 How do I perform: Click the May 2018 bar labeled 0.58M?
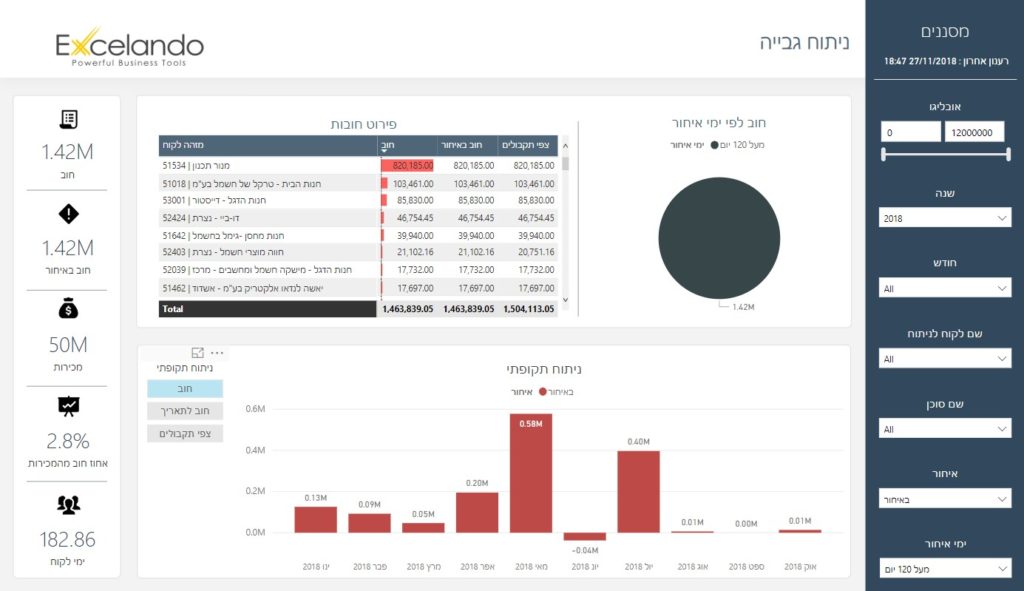coord(530,473)
